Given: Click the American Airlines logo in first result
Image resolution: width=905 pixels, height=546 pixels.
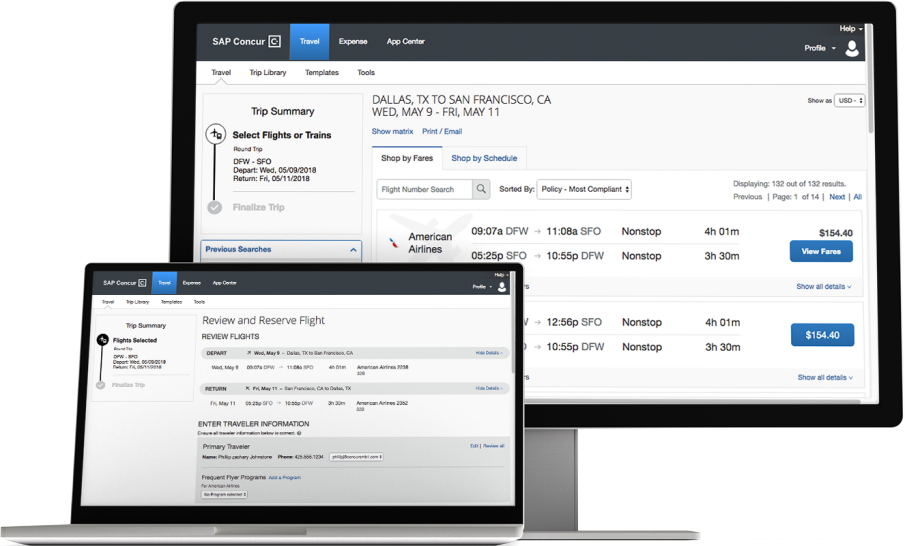Looking at the screenshot, I should click(x=394, y=243).
